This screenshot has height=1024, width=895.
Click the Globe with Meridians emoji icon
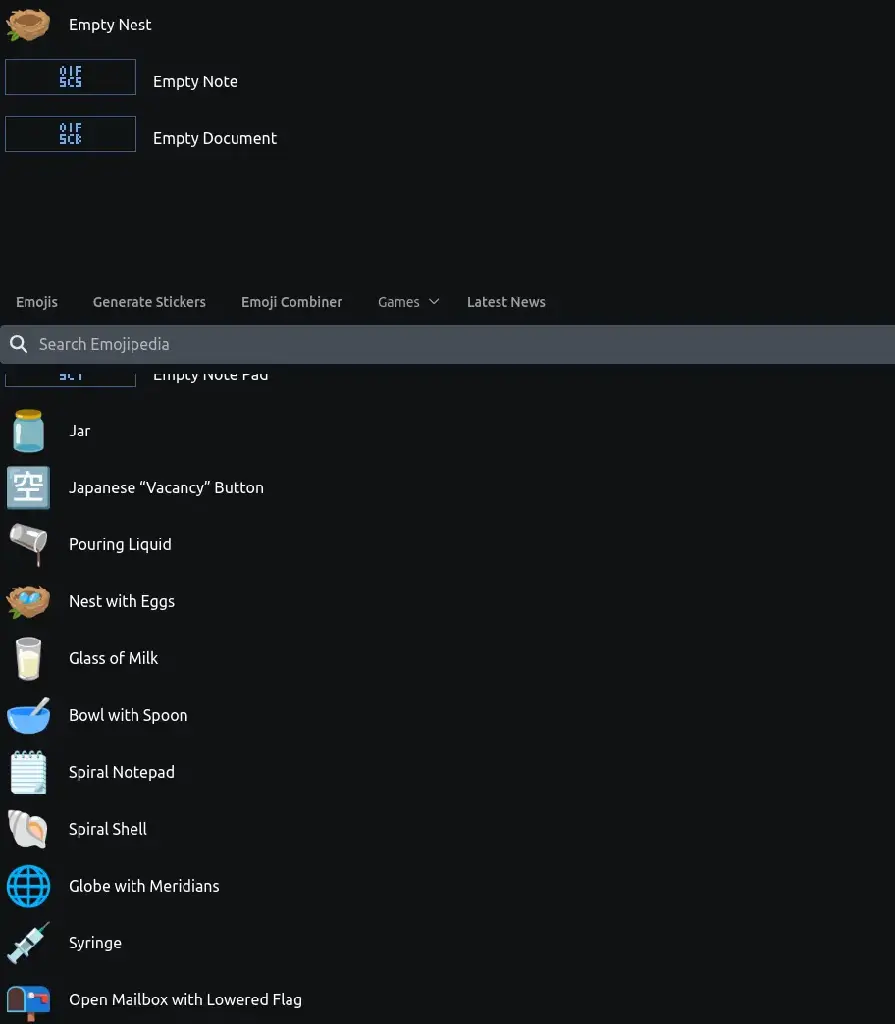(x=28, y=886)
